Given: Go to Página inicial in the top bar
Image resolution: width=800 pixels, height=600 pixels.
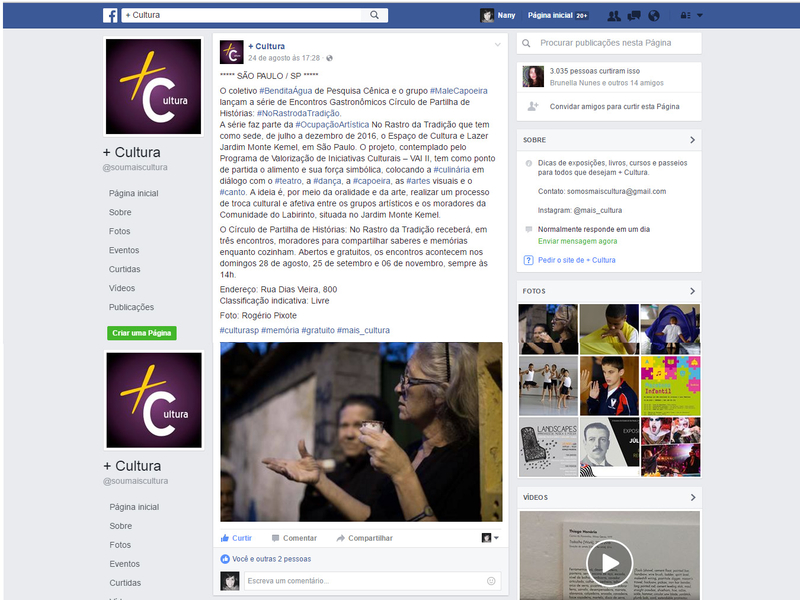Looking at the screenshot, I should pos(550,16).
